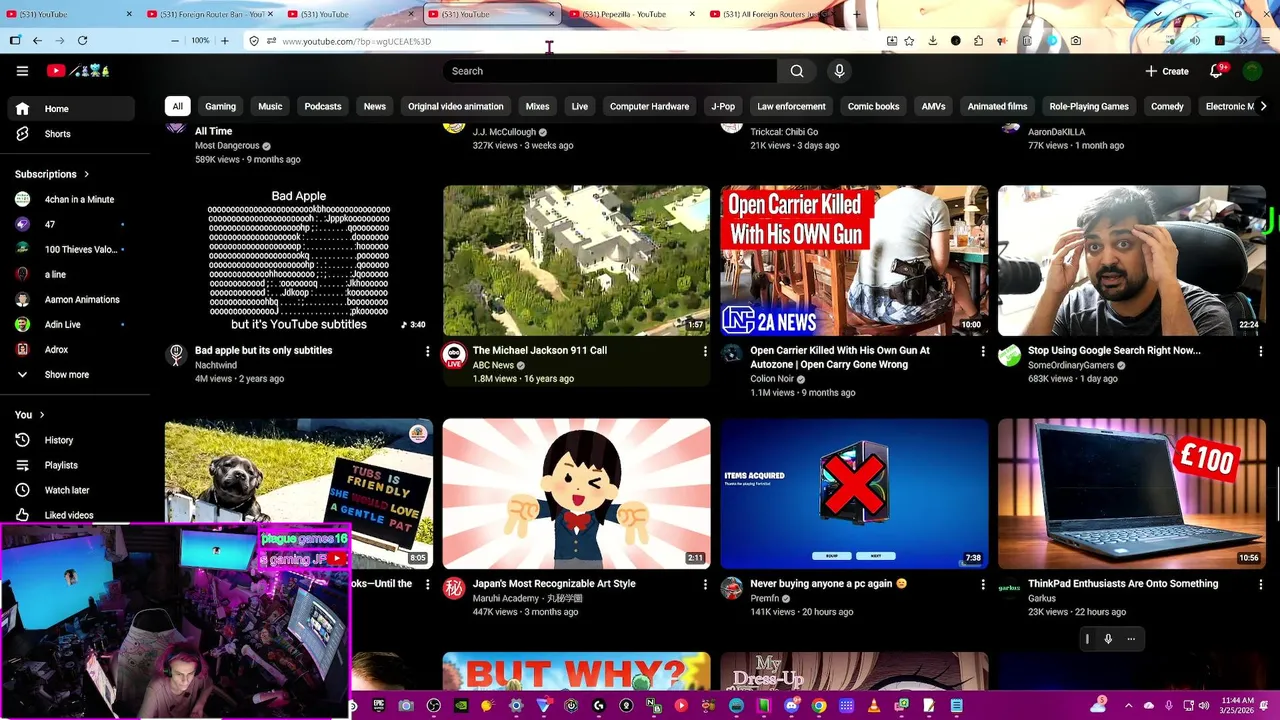
Task: Open the notifications bell
Action: 1216,71
